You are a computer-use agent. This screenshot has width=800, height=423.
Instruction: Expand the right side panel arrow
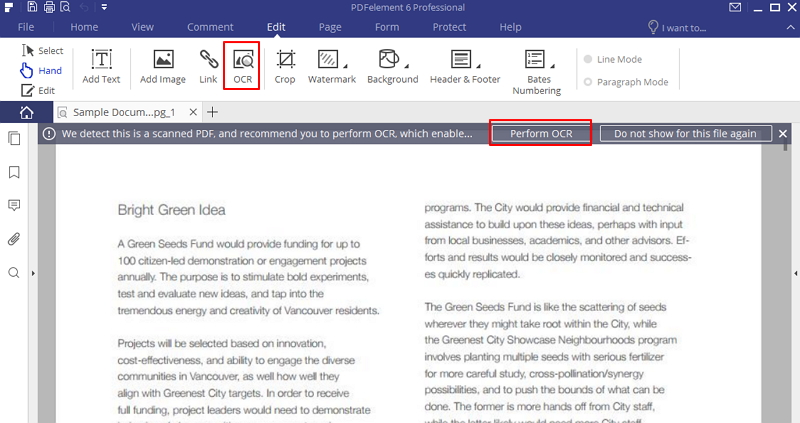[x=796, y=273]
